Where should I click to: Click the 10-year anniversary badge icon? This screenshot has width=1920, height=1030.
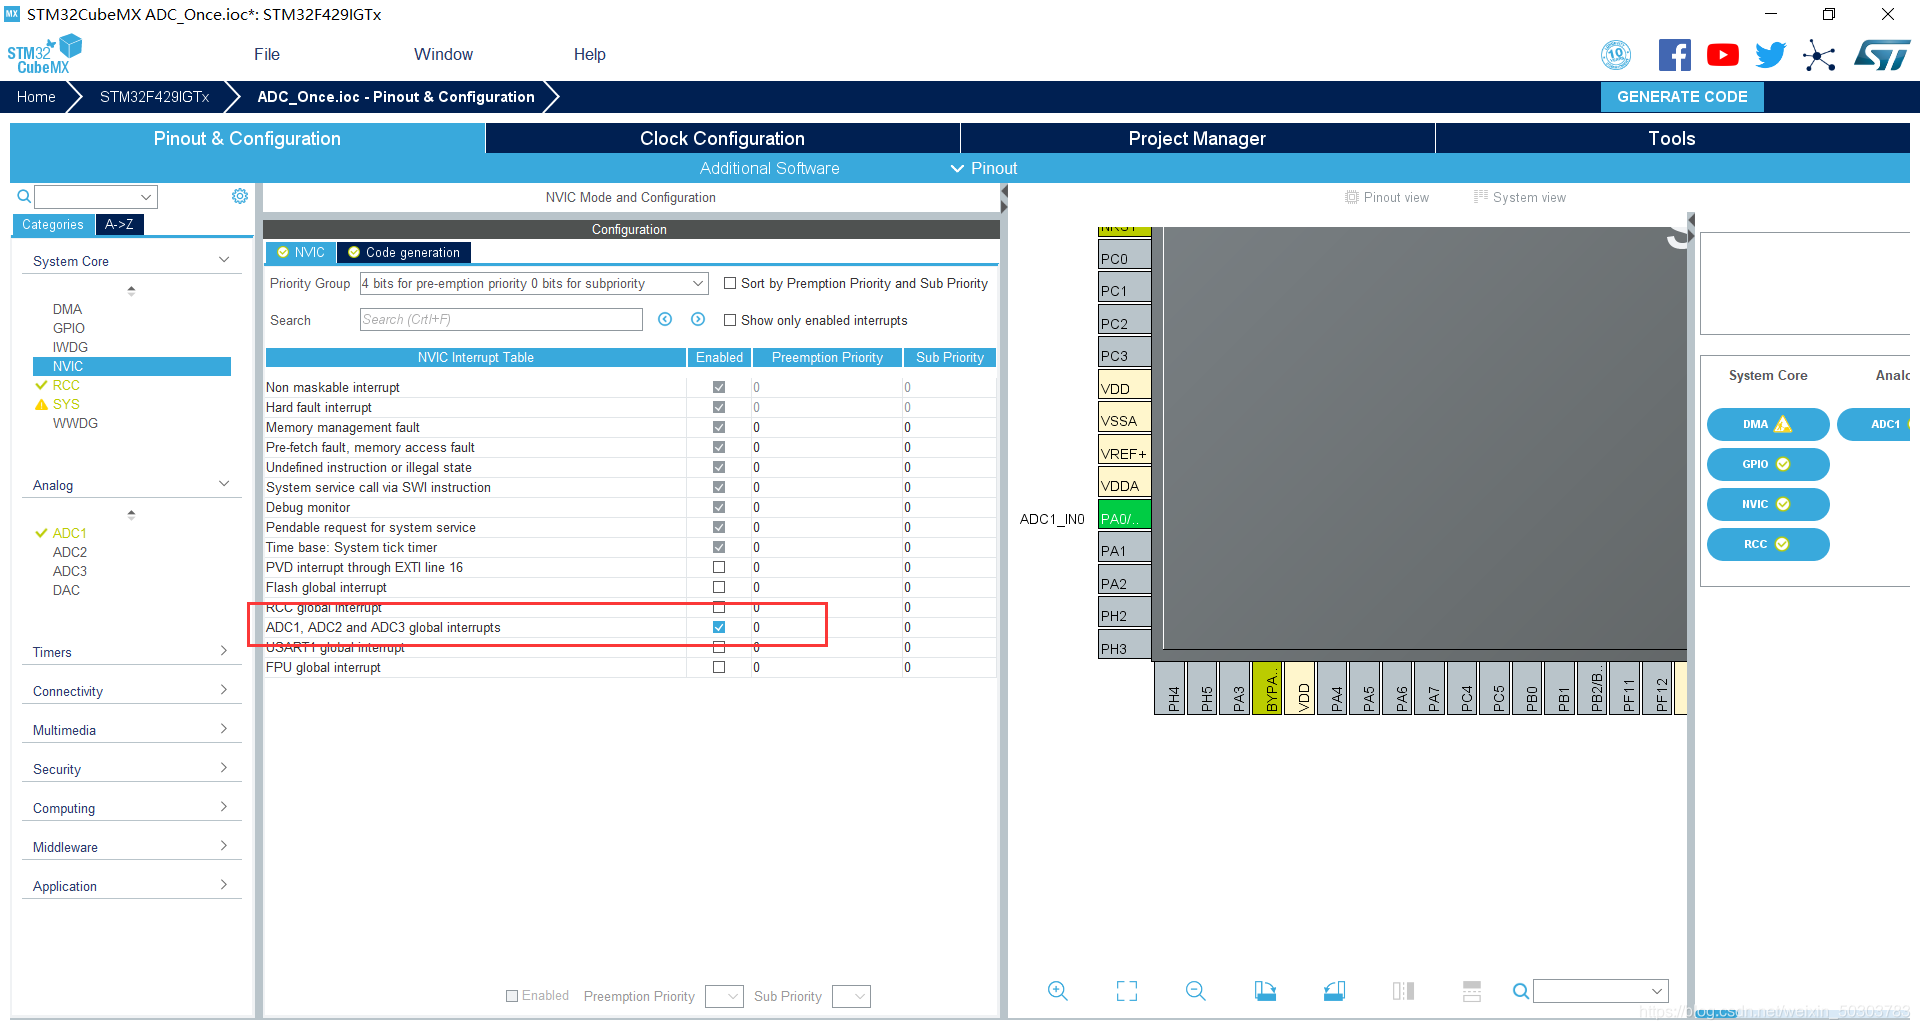(x=1616, y=55)
